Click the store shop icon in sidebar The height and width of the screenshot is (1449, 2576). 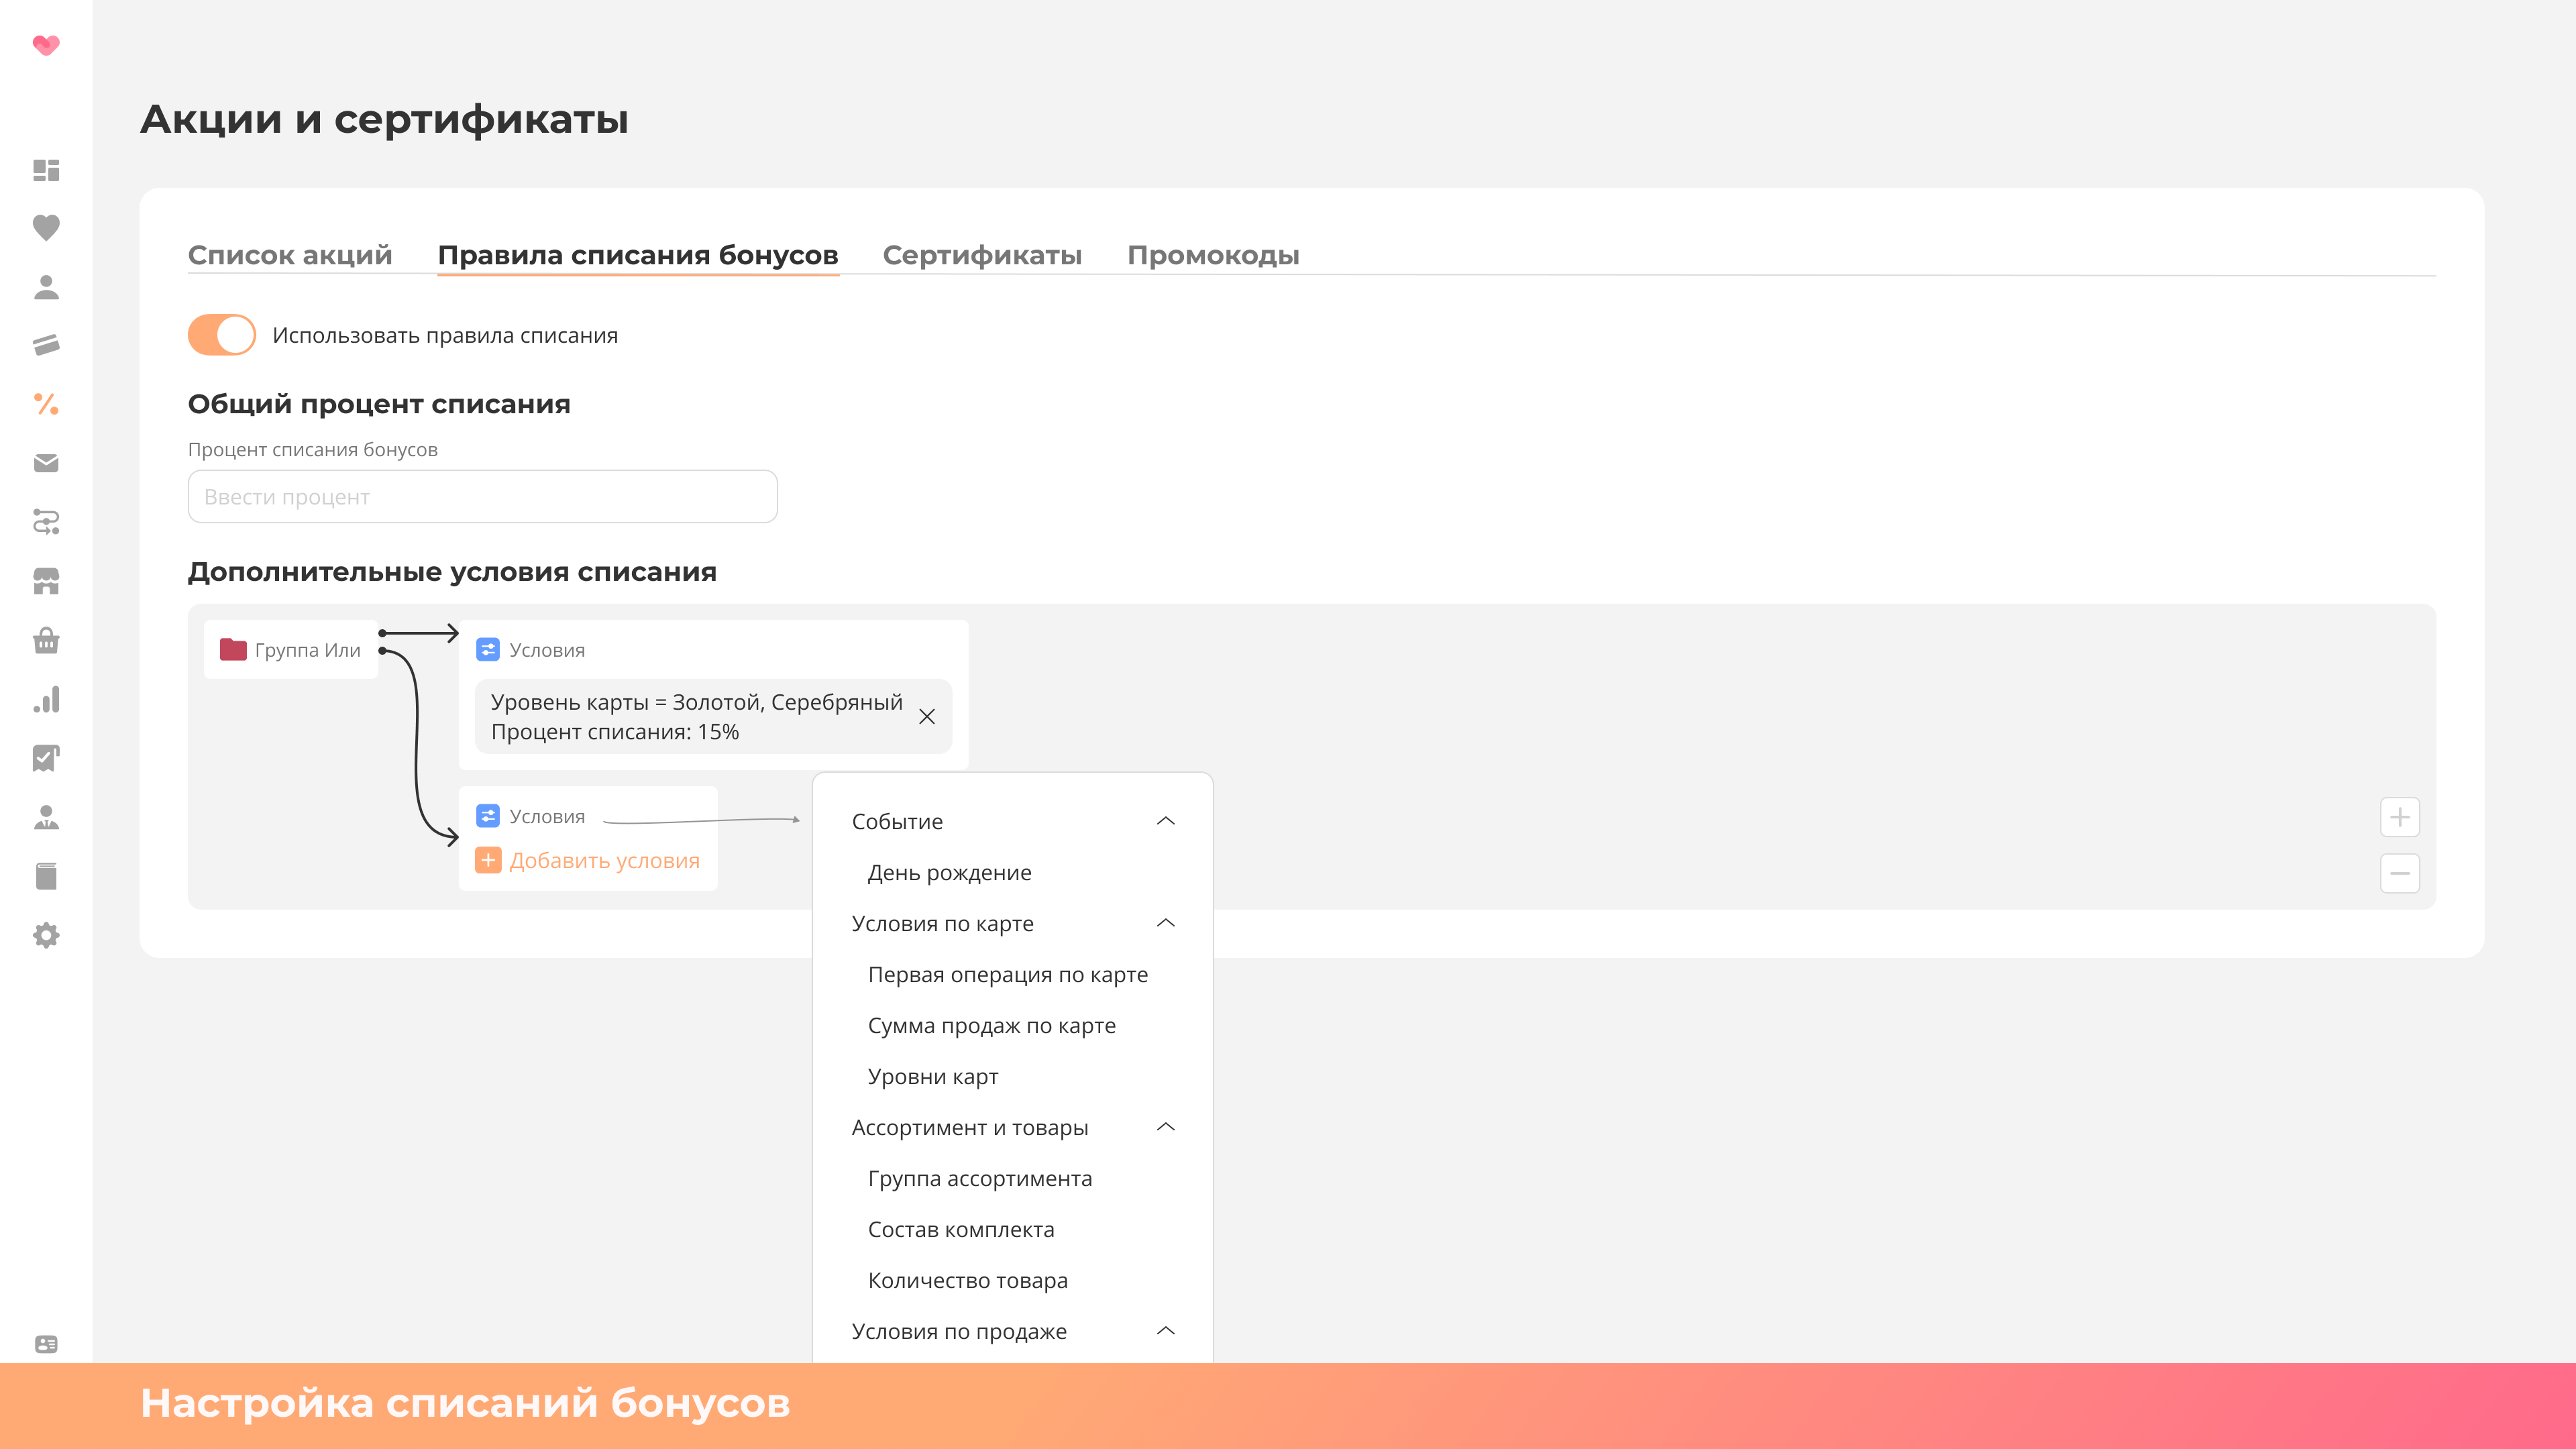[46, 581]
